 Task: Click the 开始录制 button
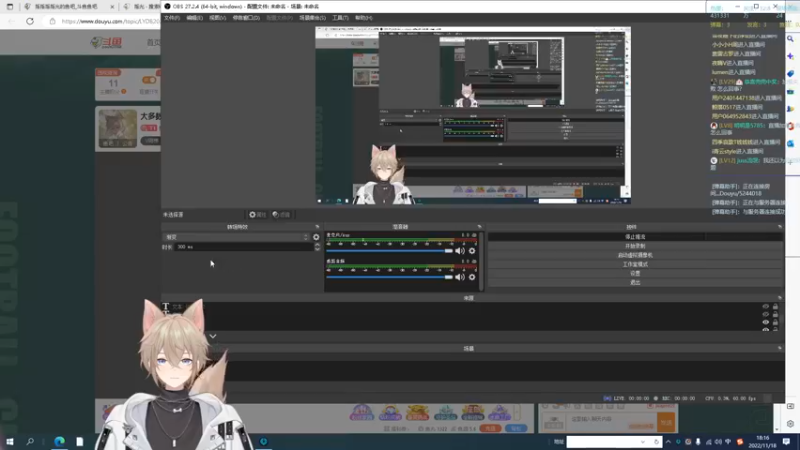click(x=635, y=246)
